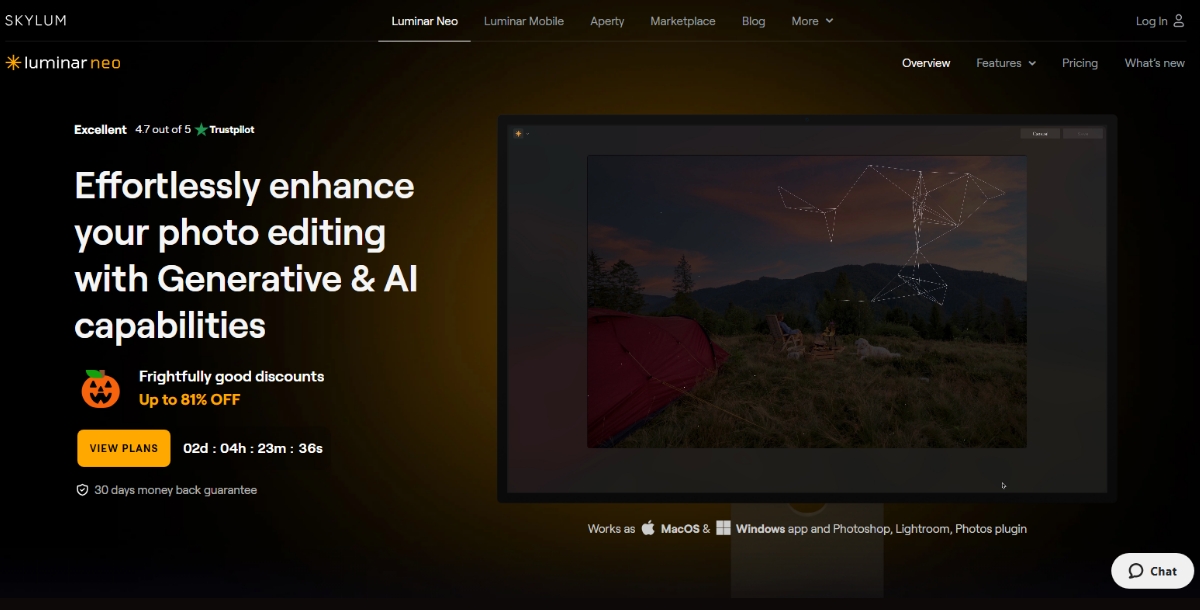The width and height of the screenshot is (1200, 610).
Task: Select the Overview section
Action: 926,63
